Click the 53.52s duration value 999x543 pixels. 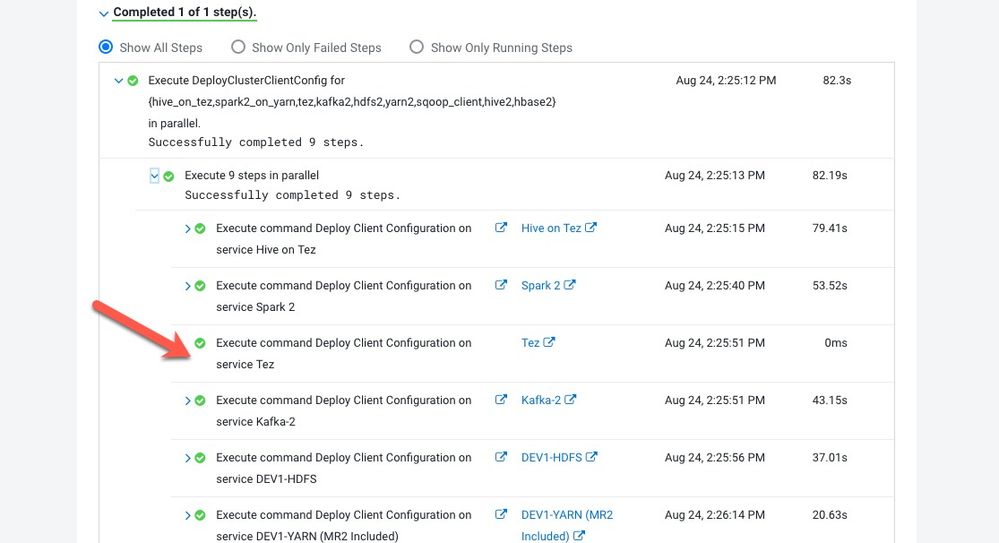point(830,286)
